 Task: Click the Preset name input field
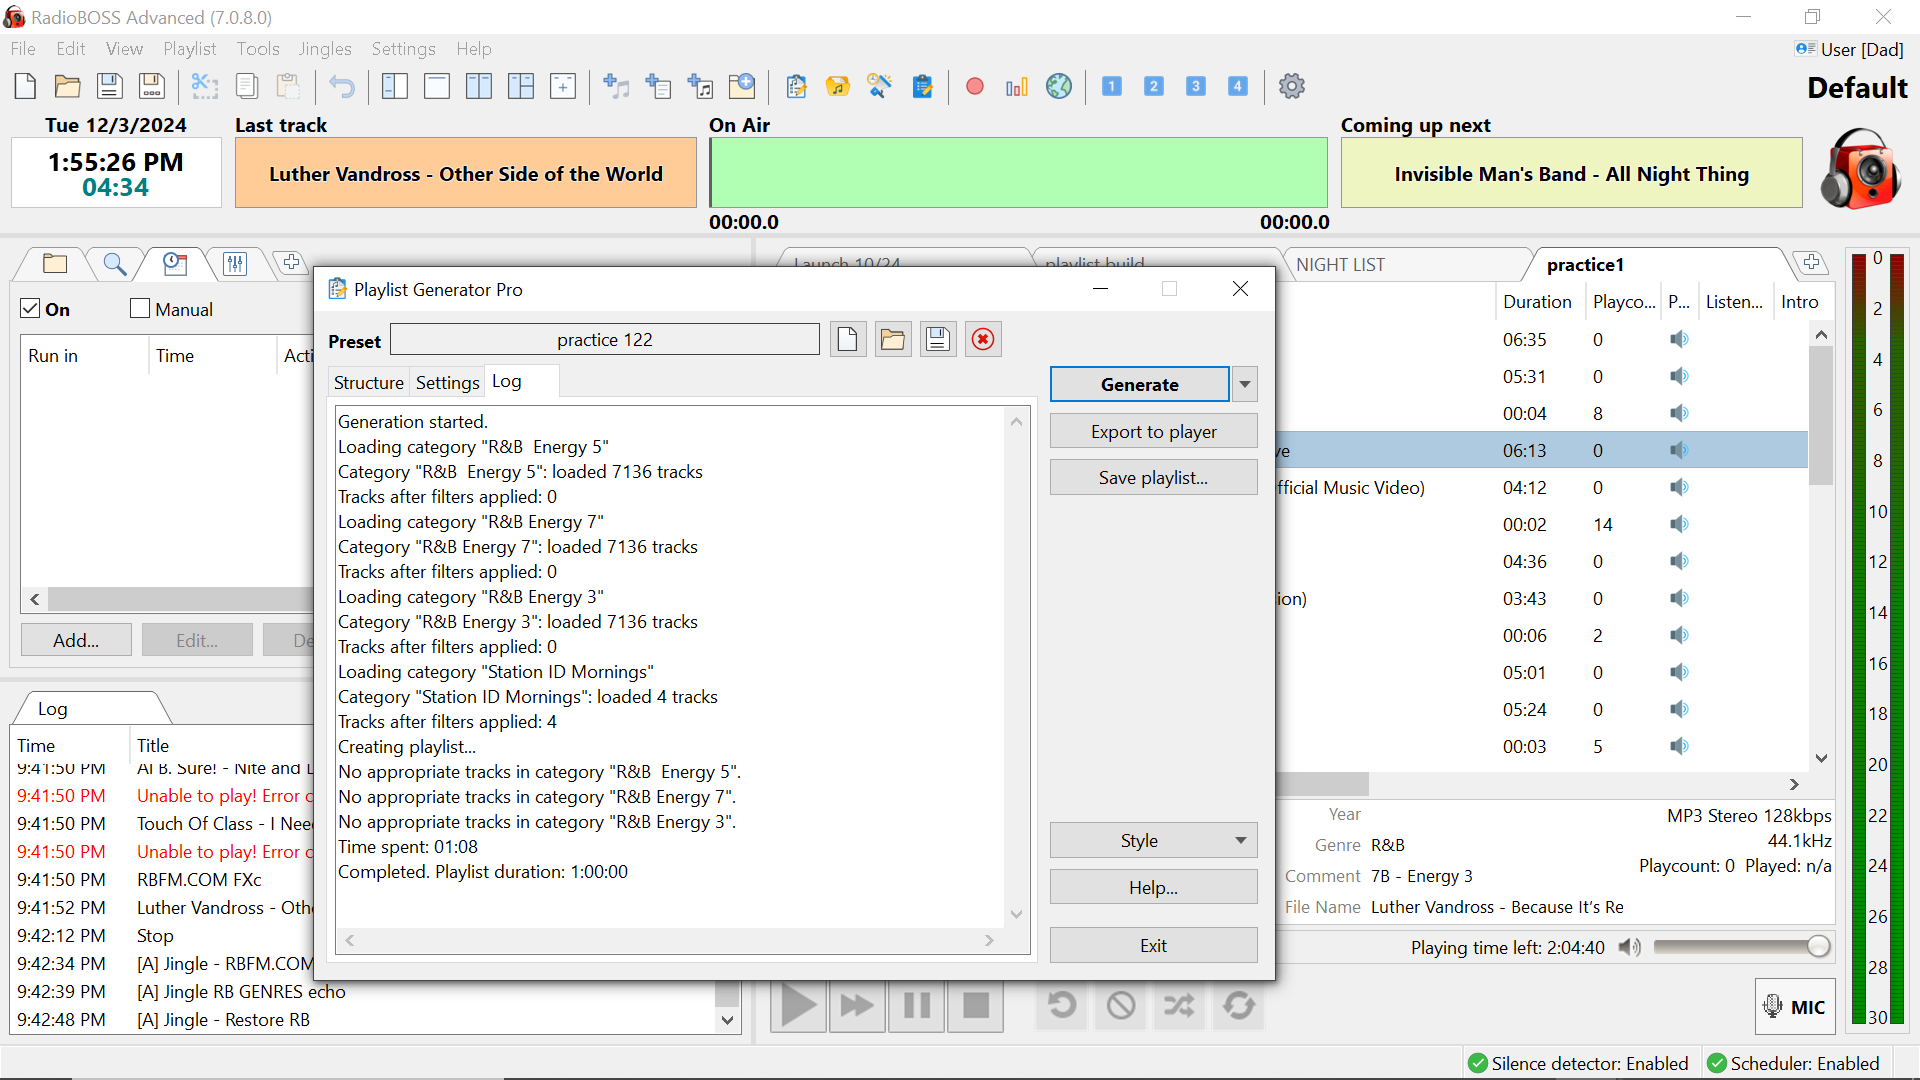607,339
